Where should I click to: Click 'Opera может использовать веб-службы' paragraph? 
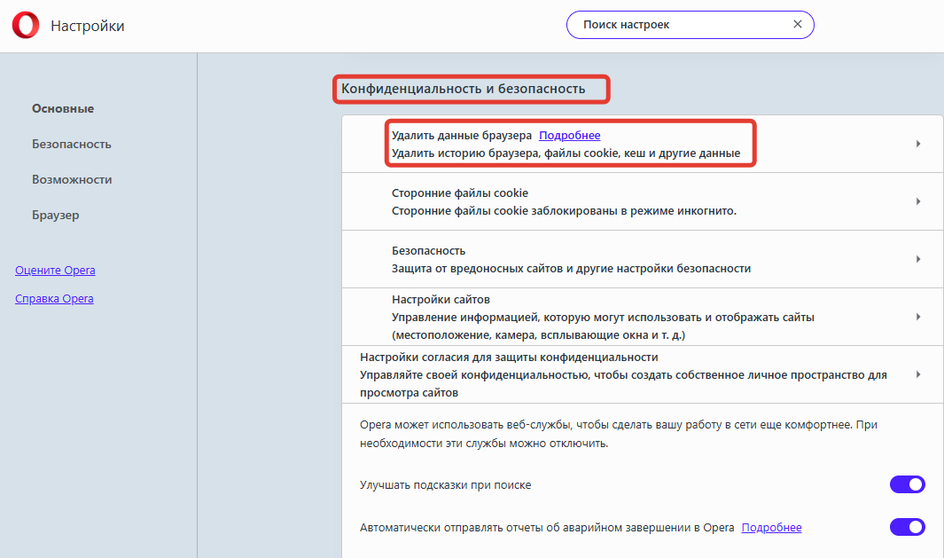coord(618,434)
